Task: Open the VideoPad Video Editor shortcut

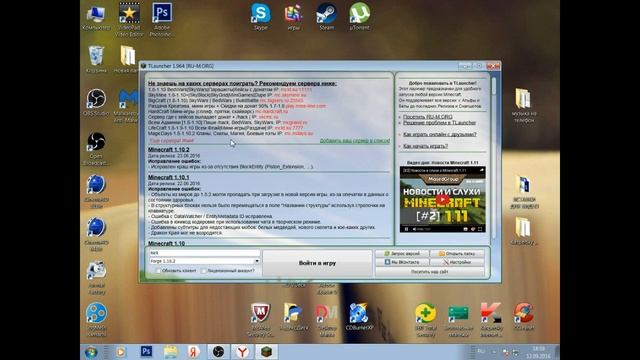Action: (129, 19)
